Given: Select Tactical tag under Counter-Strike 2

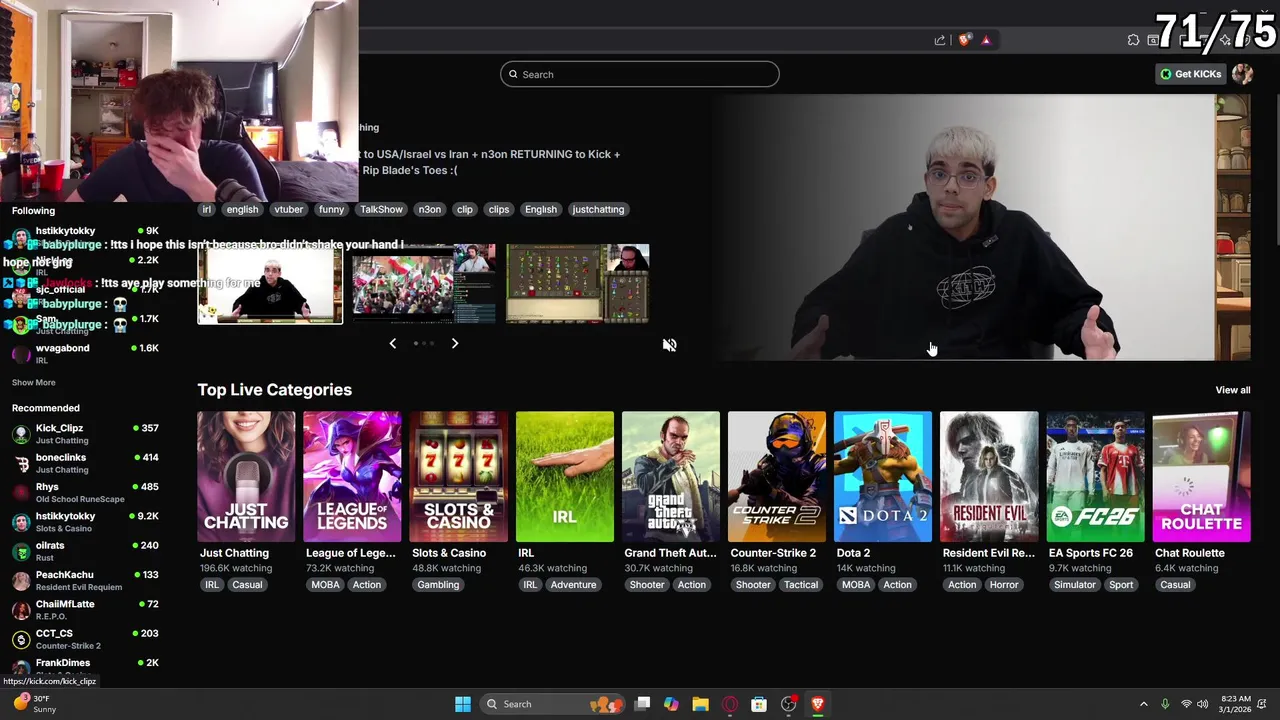Looking at the screenshot, I should (x=801, y=585).
